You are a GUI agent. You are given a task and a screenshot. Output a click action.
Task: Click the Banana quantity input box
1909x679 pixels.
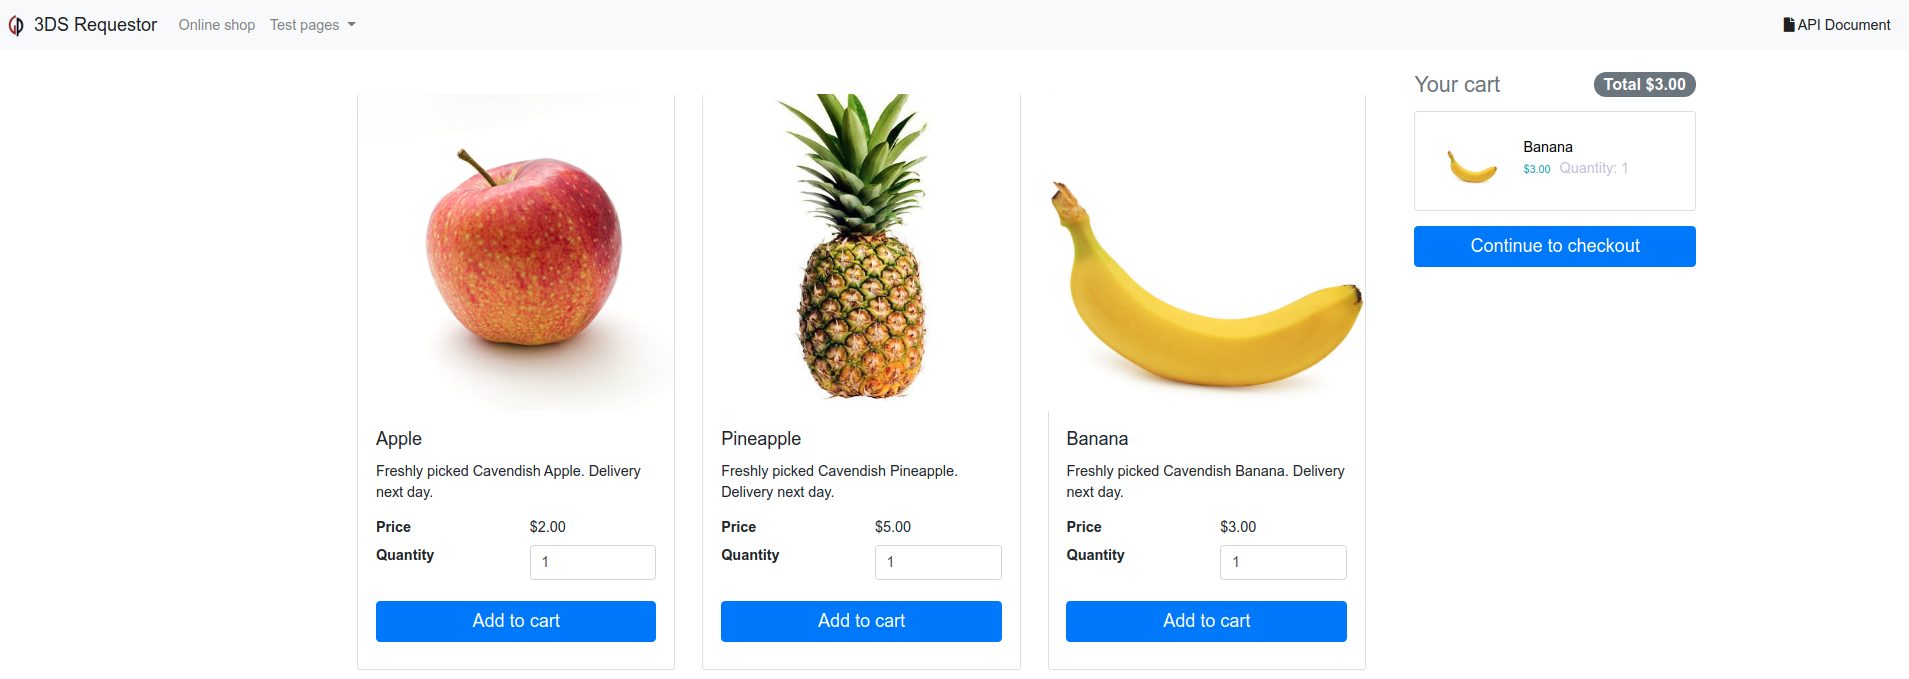coord(1282,562)
